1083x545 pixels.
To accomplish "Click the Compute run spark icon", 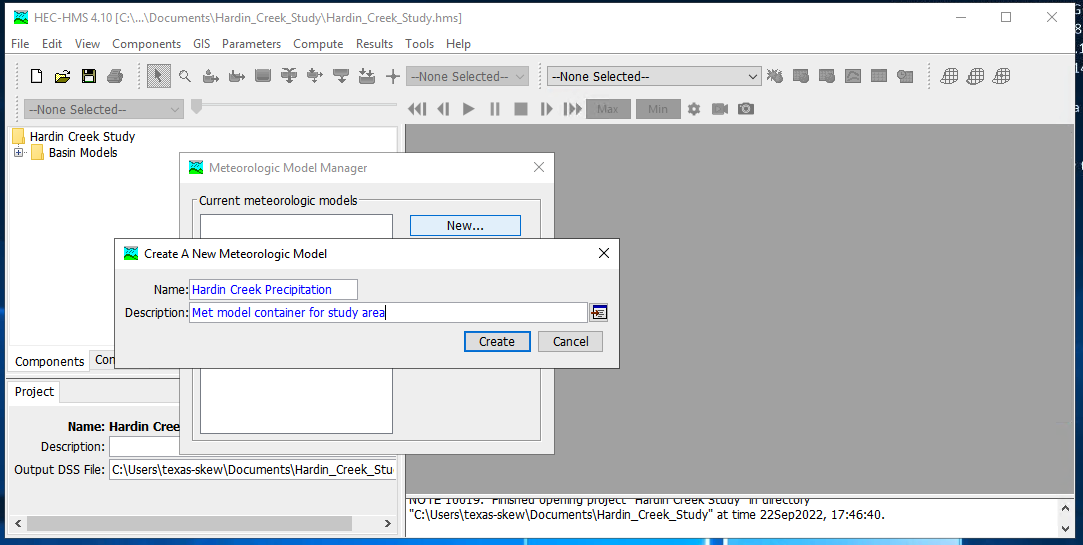I will click(775, 76).
